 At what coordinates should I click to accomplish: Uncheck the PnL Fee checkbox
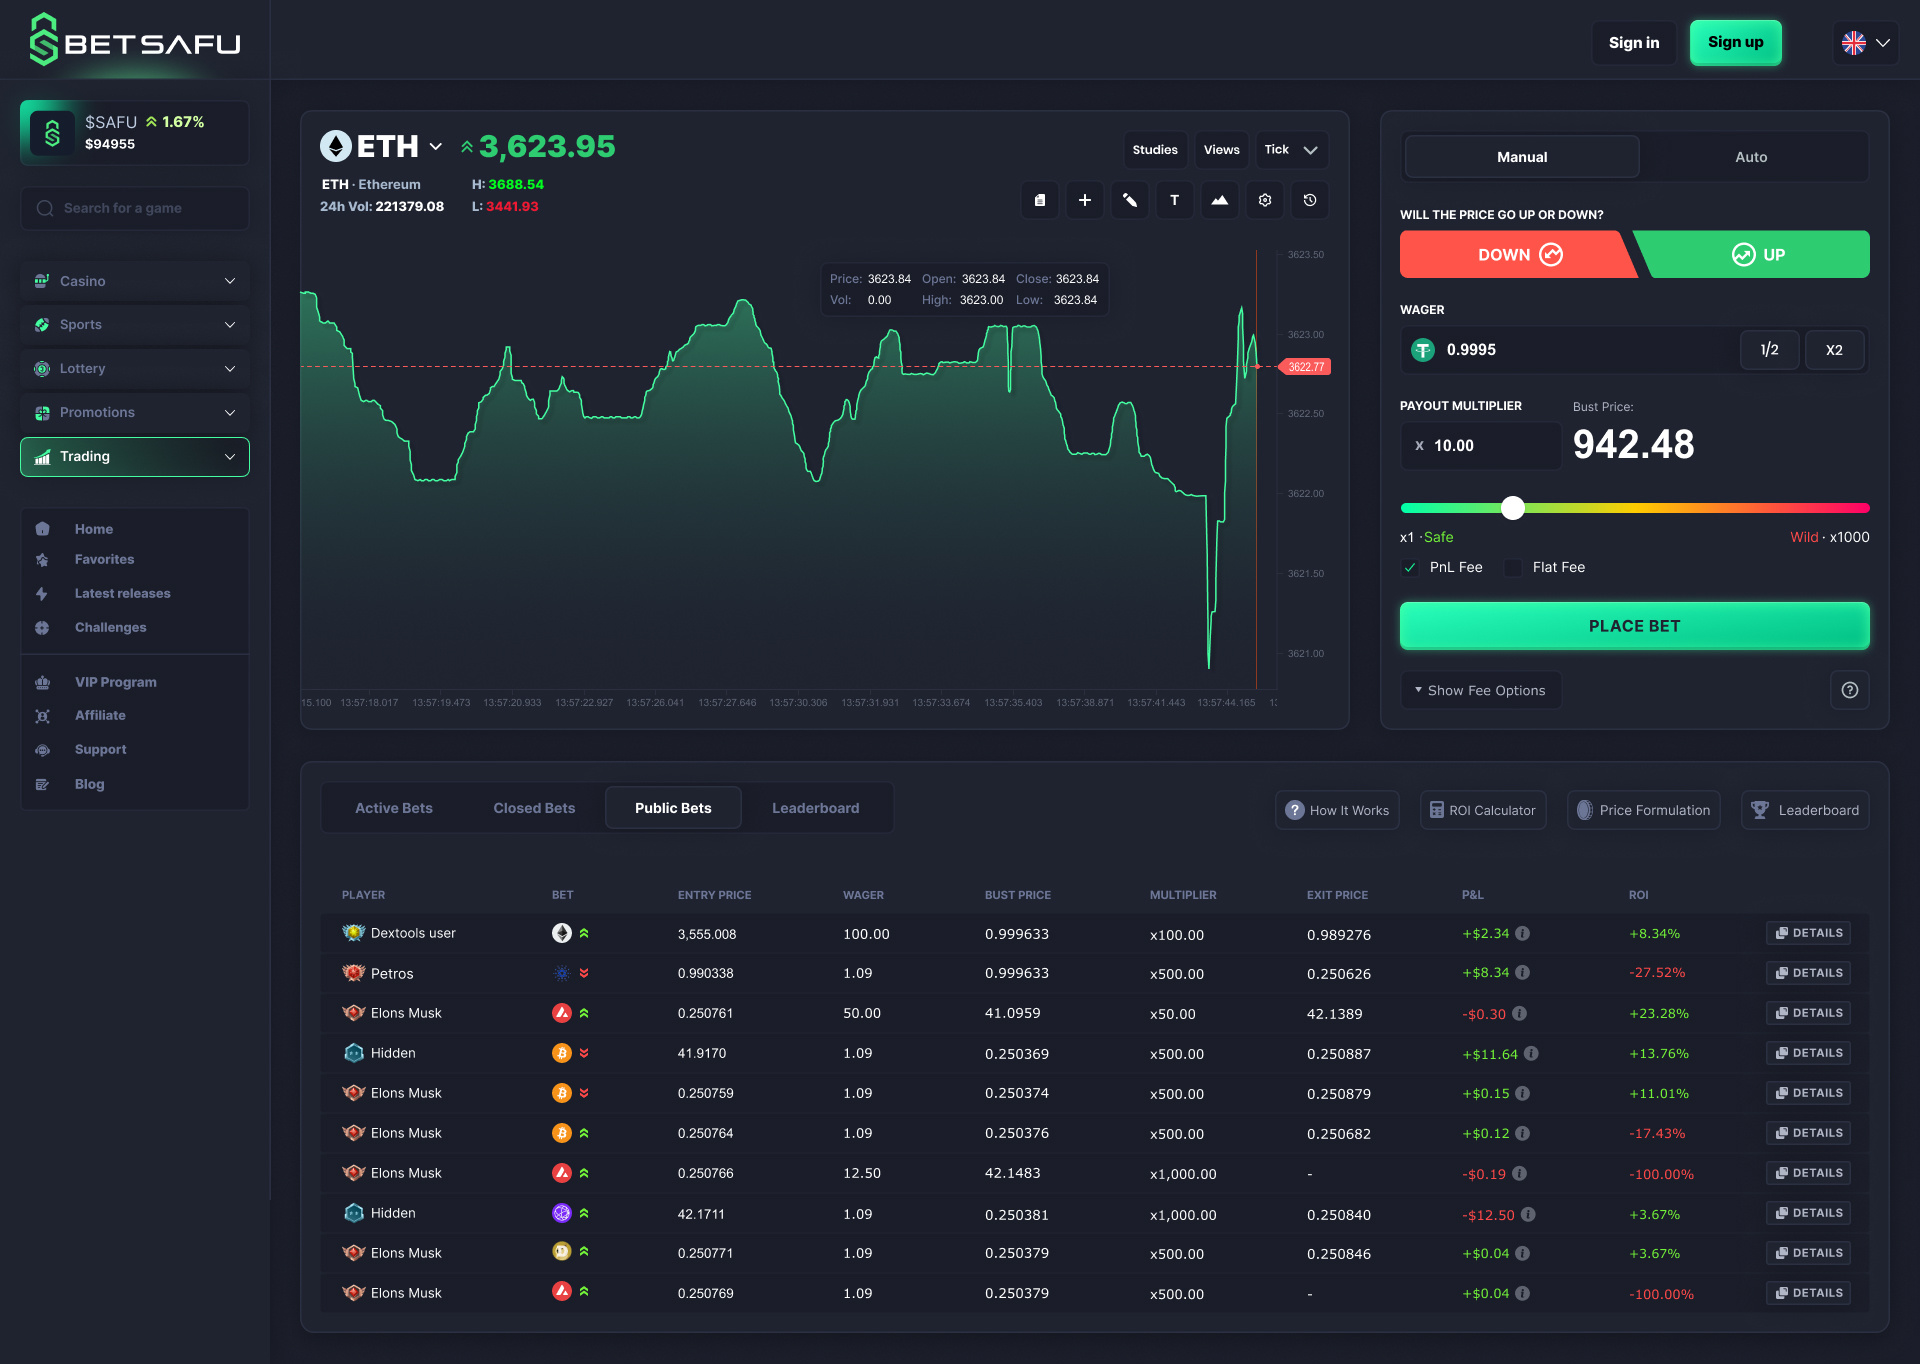pos(1409,567)
